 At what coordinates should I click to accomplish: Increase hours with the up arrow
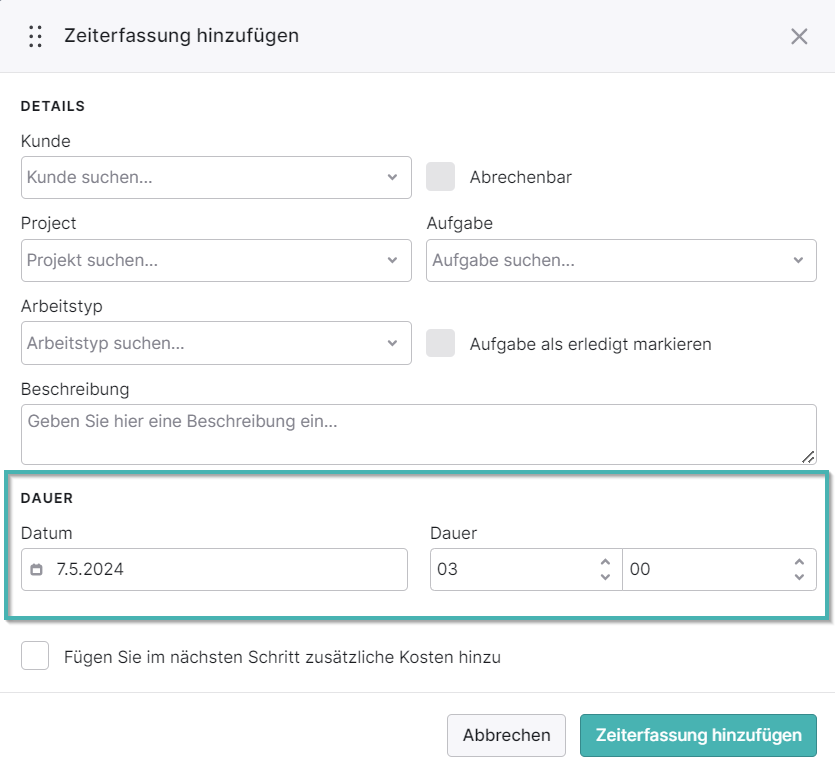tap(605, 562)
